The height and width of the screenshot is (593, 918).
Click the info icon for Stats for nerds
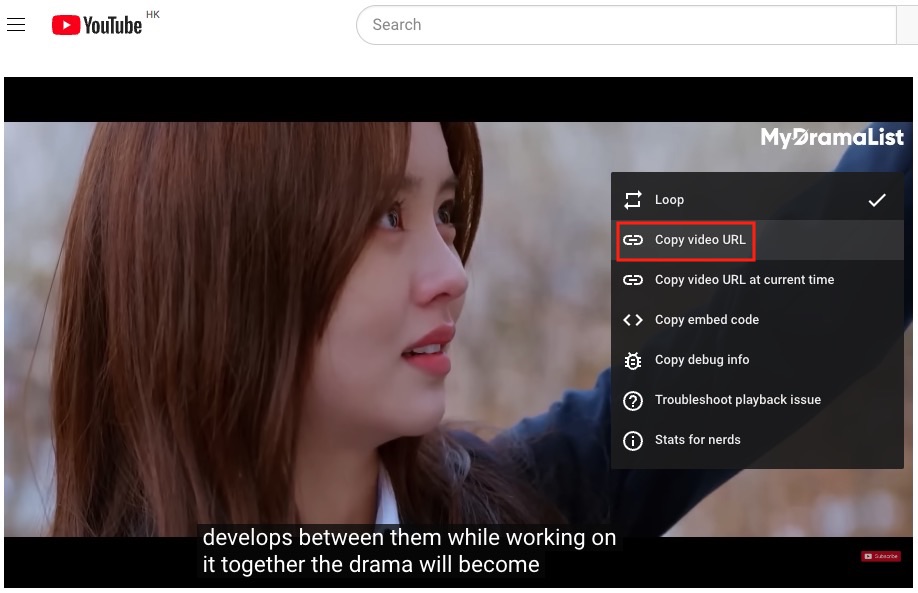coord(633,440)
